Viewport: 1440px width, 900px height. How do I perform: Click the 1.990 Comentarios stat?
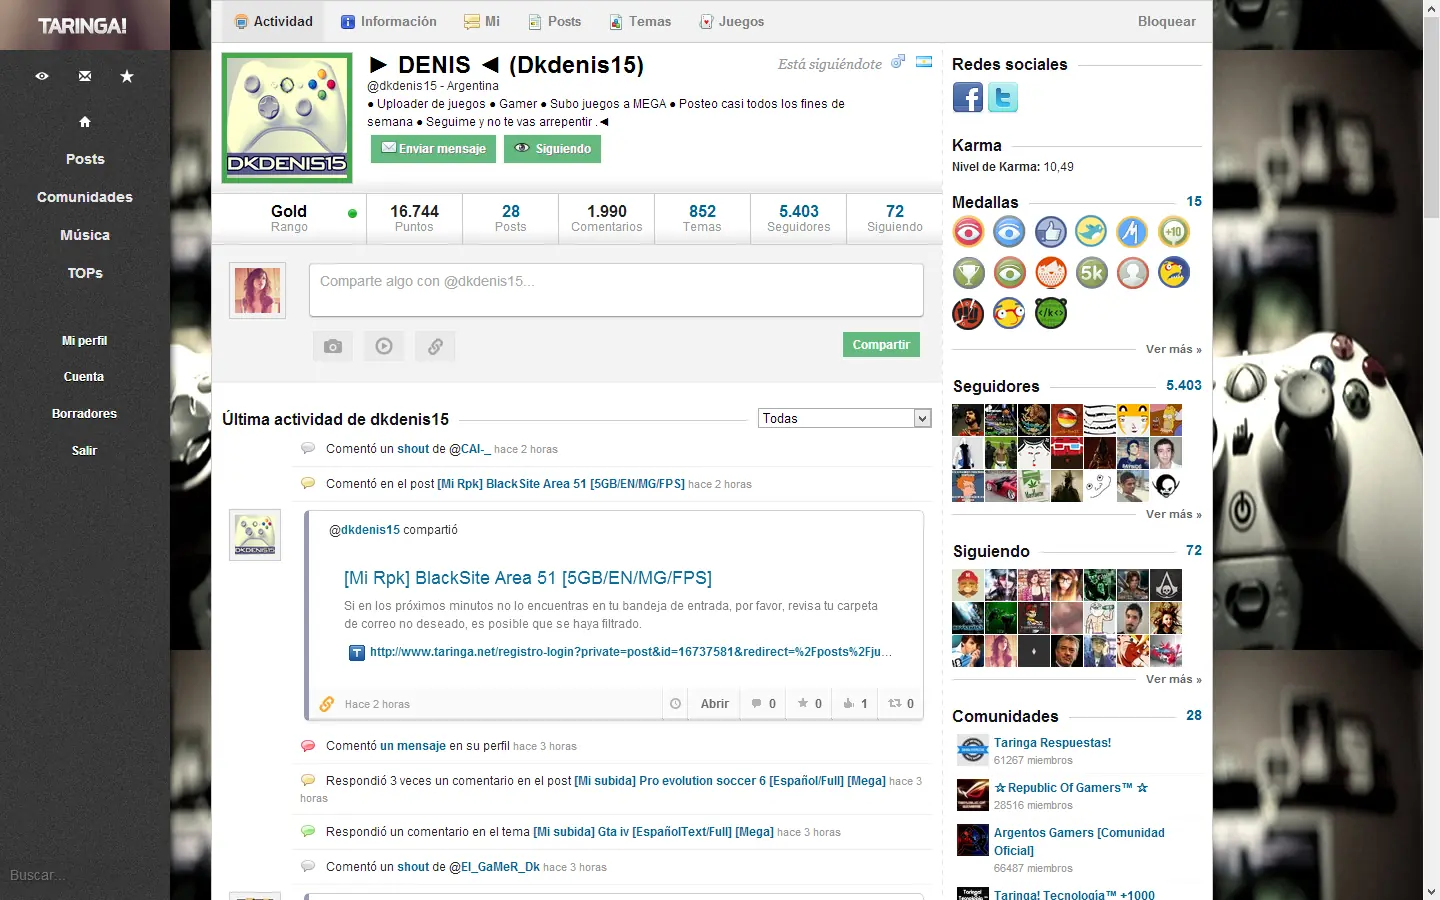tap(607, 218)
